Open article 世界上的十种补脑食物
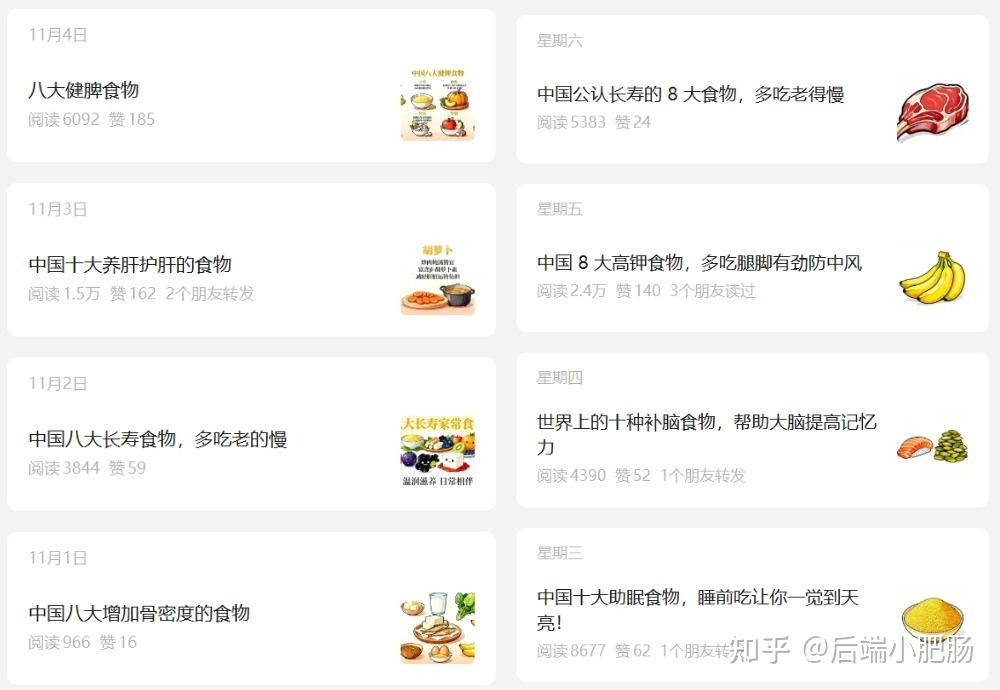Image resolution: width=1000 pixels, height=690 pixels. tap(707, 434)
